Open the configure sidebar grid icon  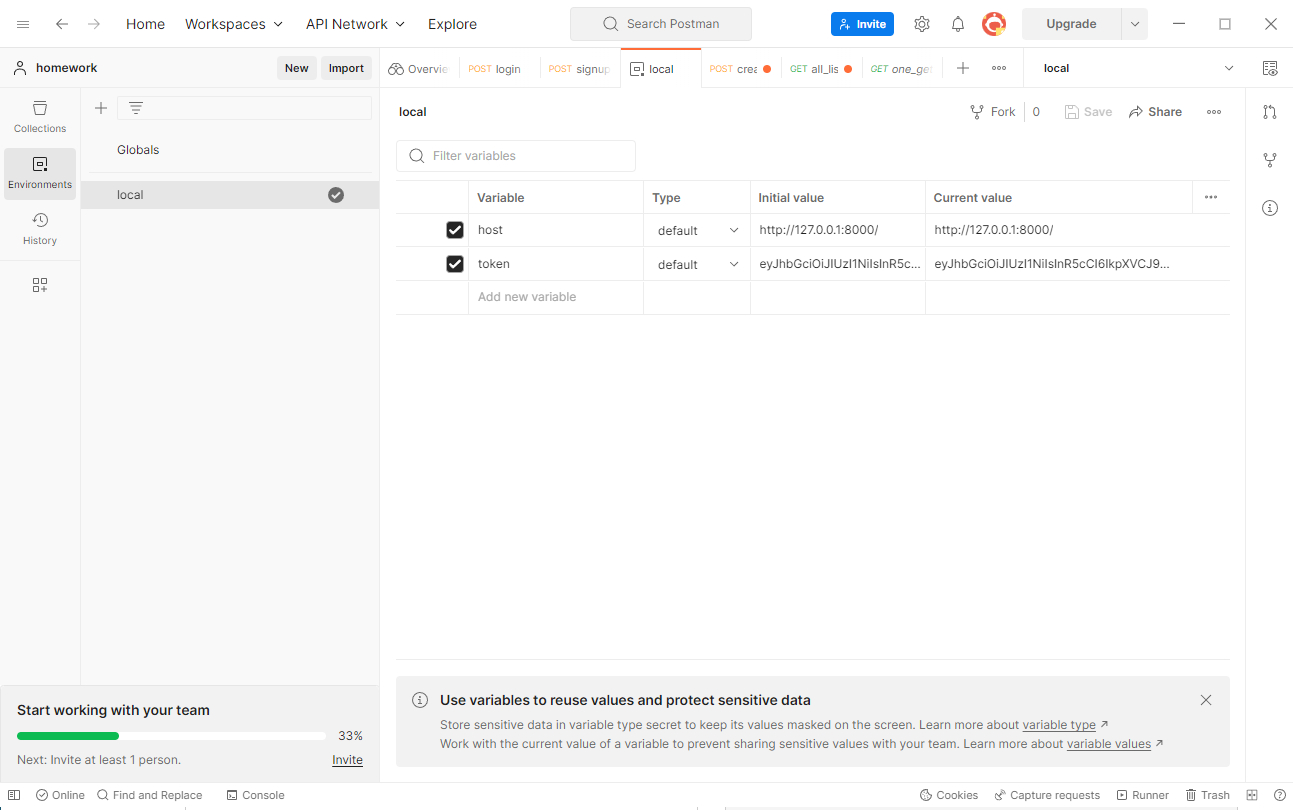[x=40, y=285]
